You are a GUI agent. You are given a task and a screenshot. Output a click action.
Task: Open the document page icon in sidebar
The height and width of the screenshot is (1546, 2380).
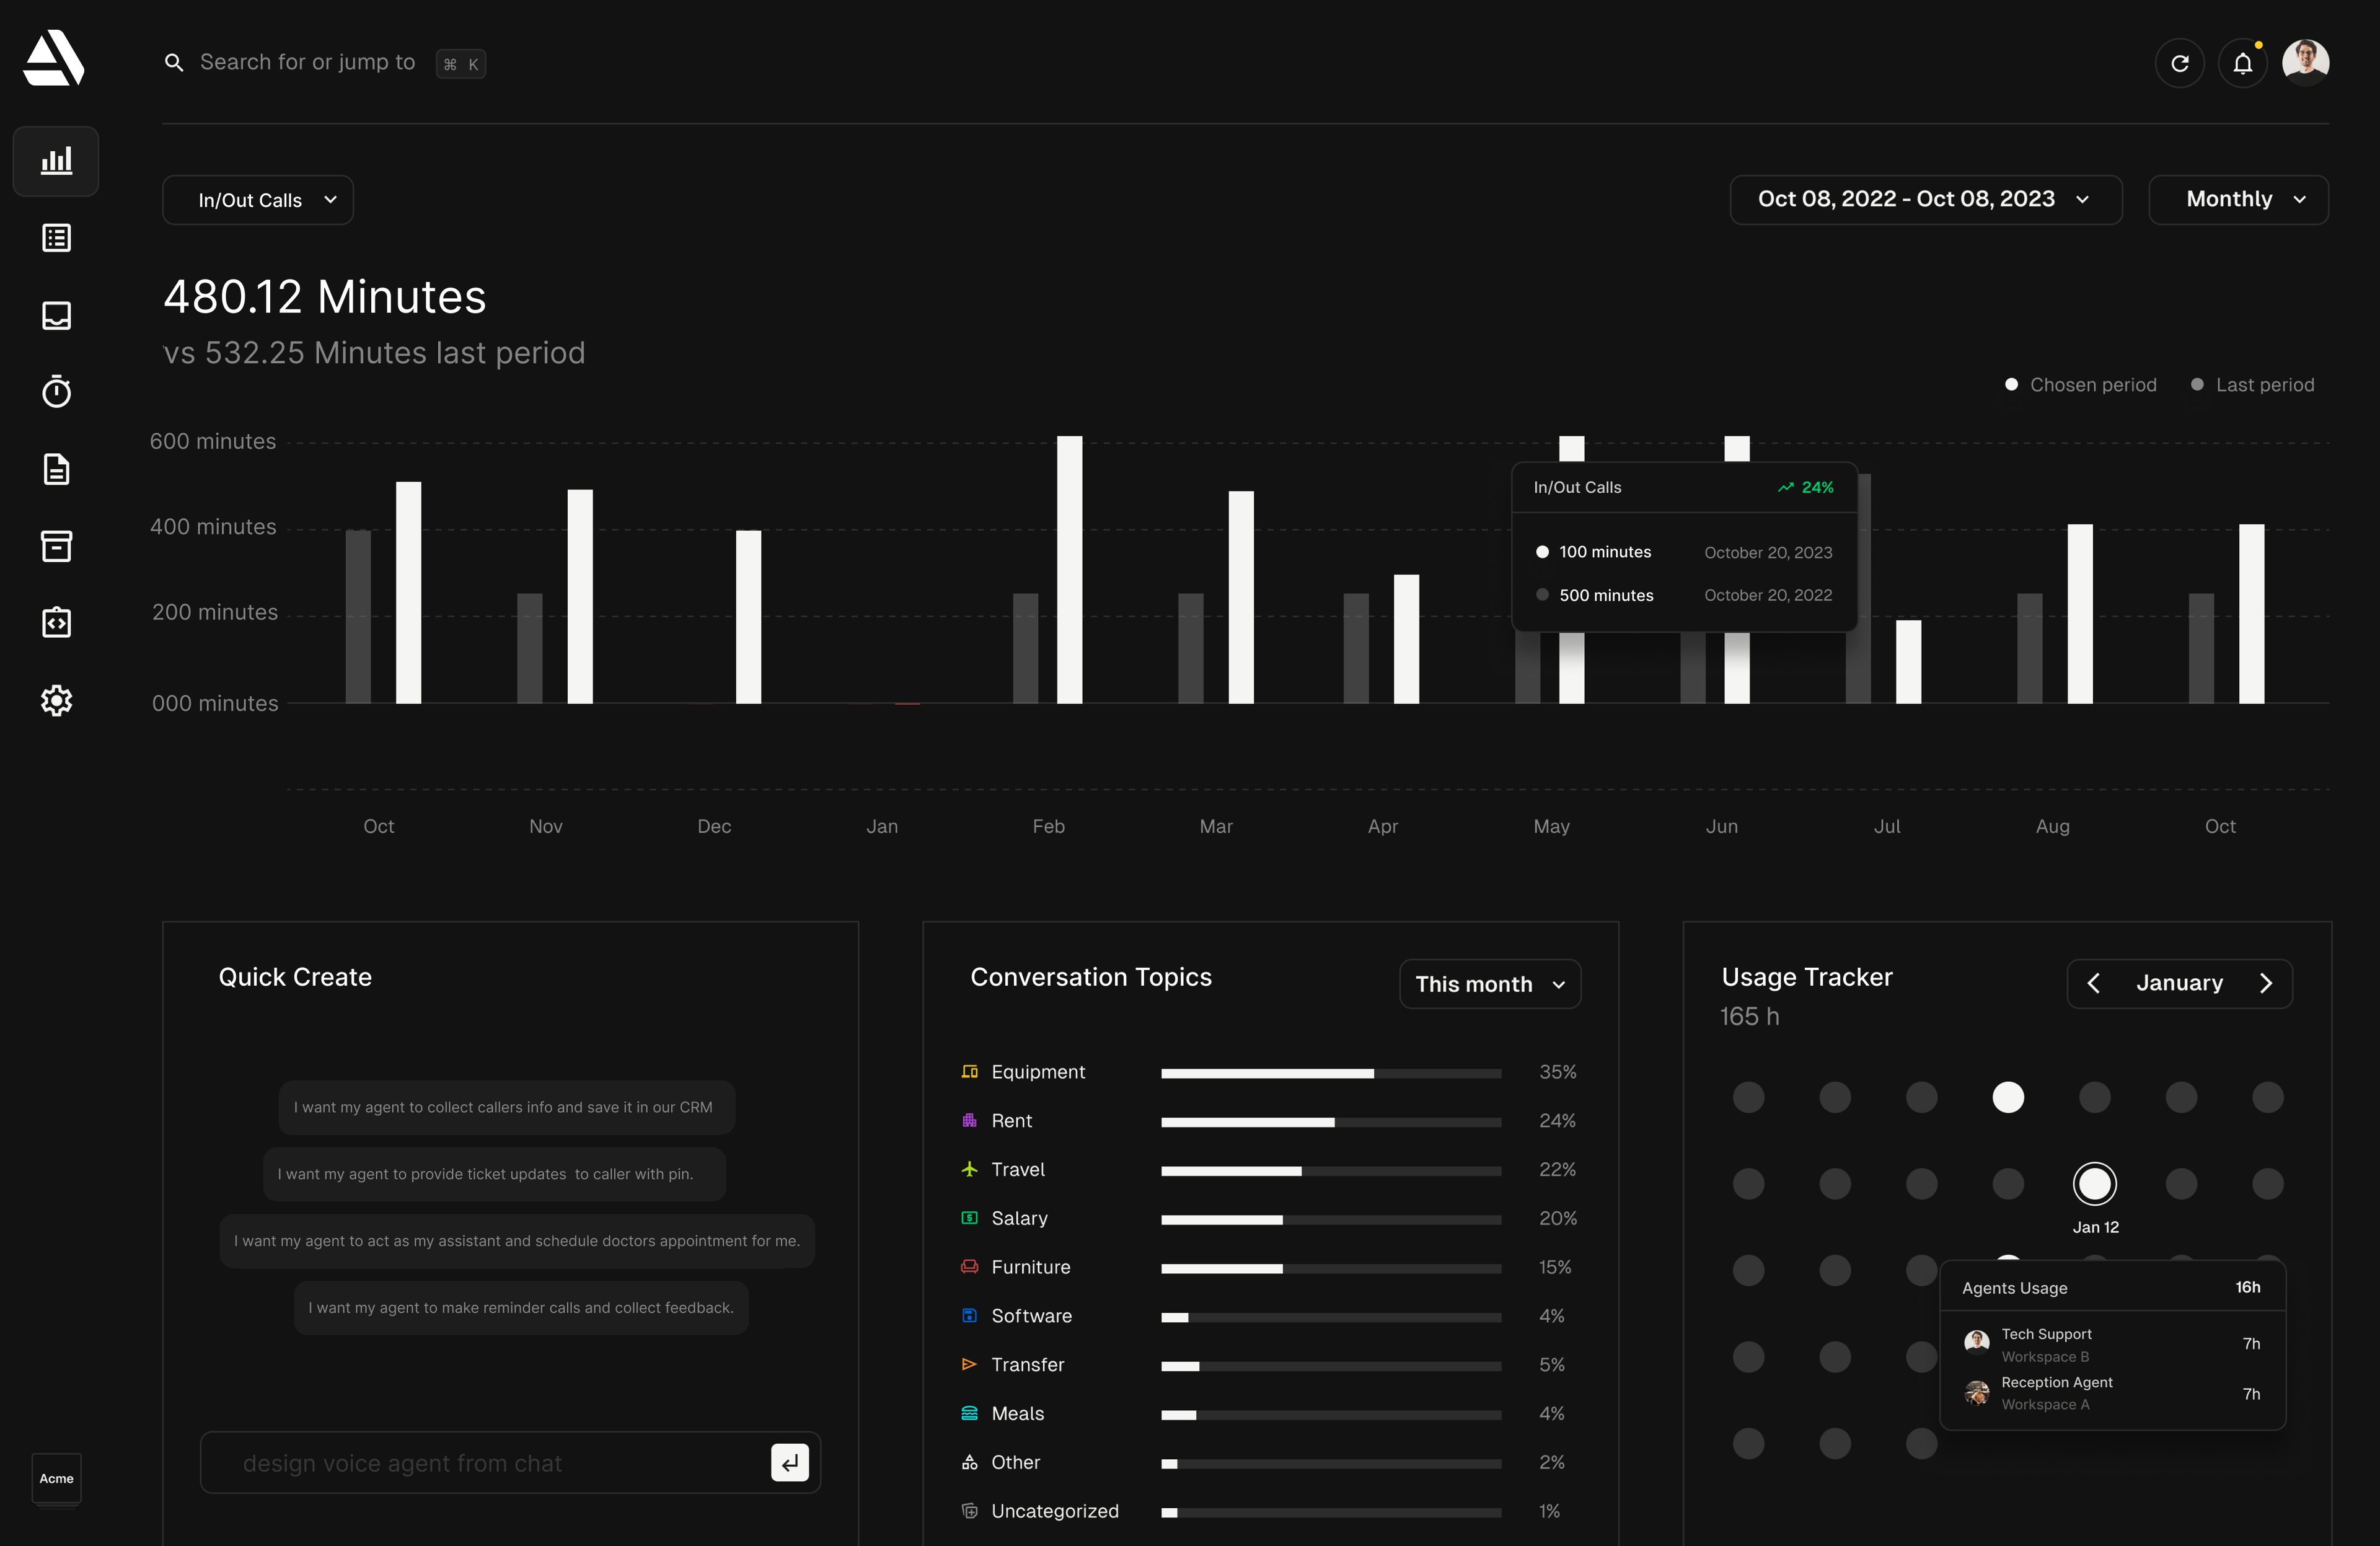55,469
